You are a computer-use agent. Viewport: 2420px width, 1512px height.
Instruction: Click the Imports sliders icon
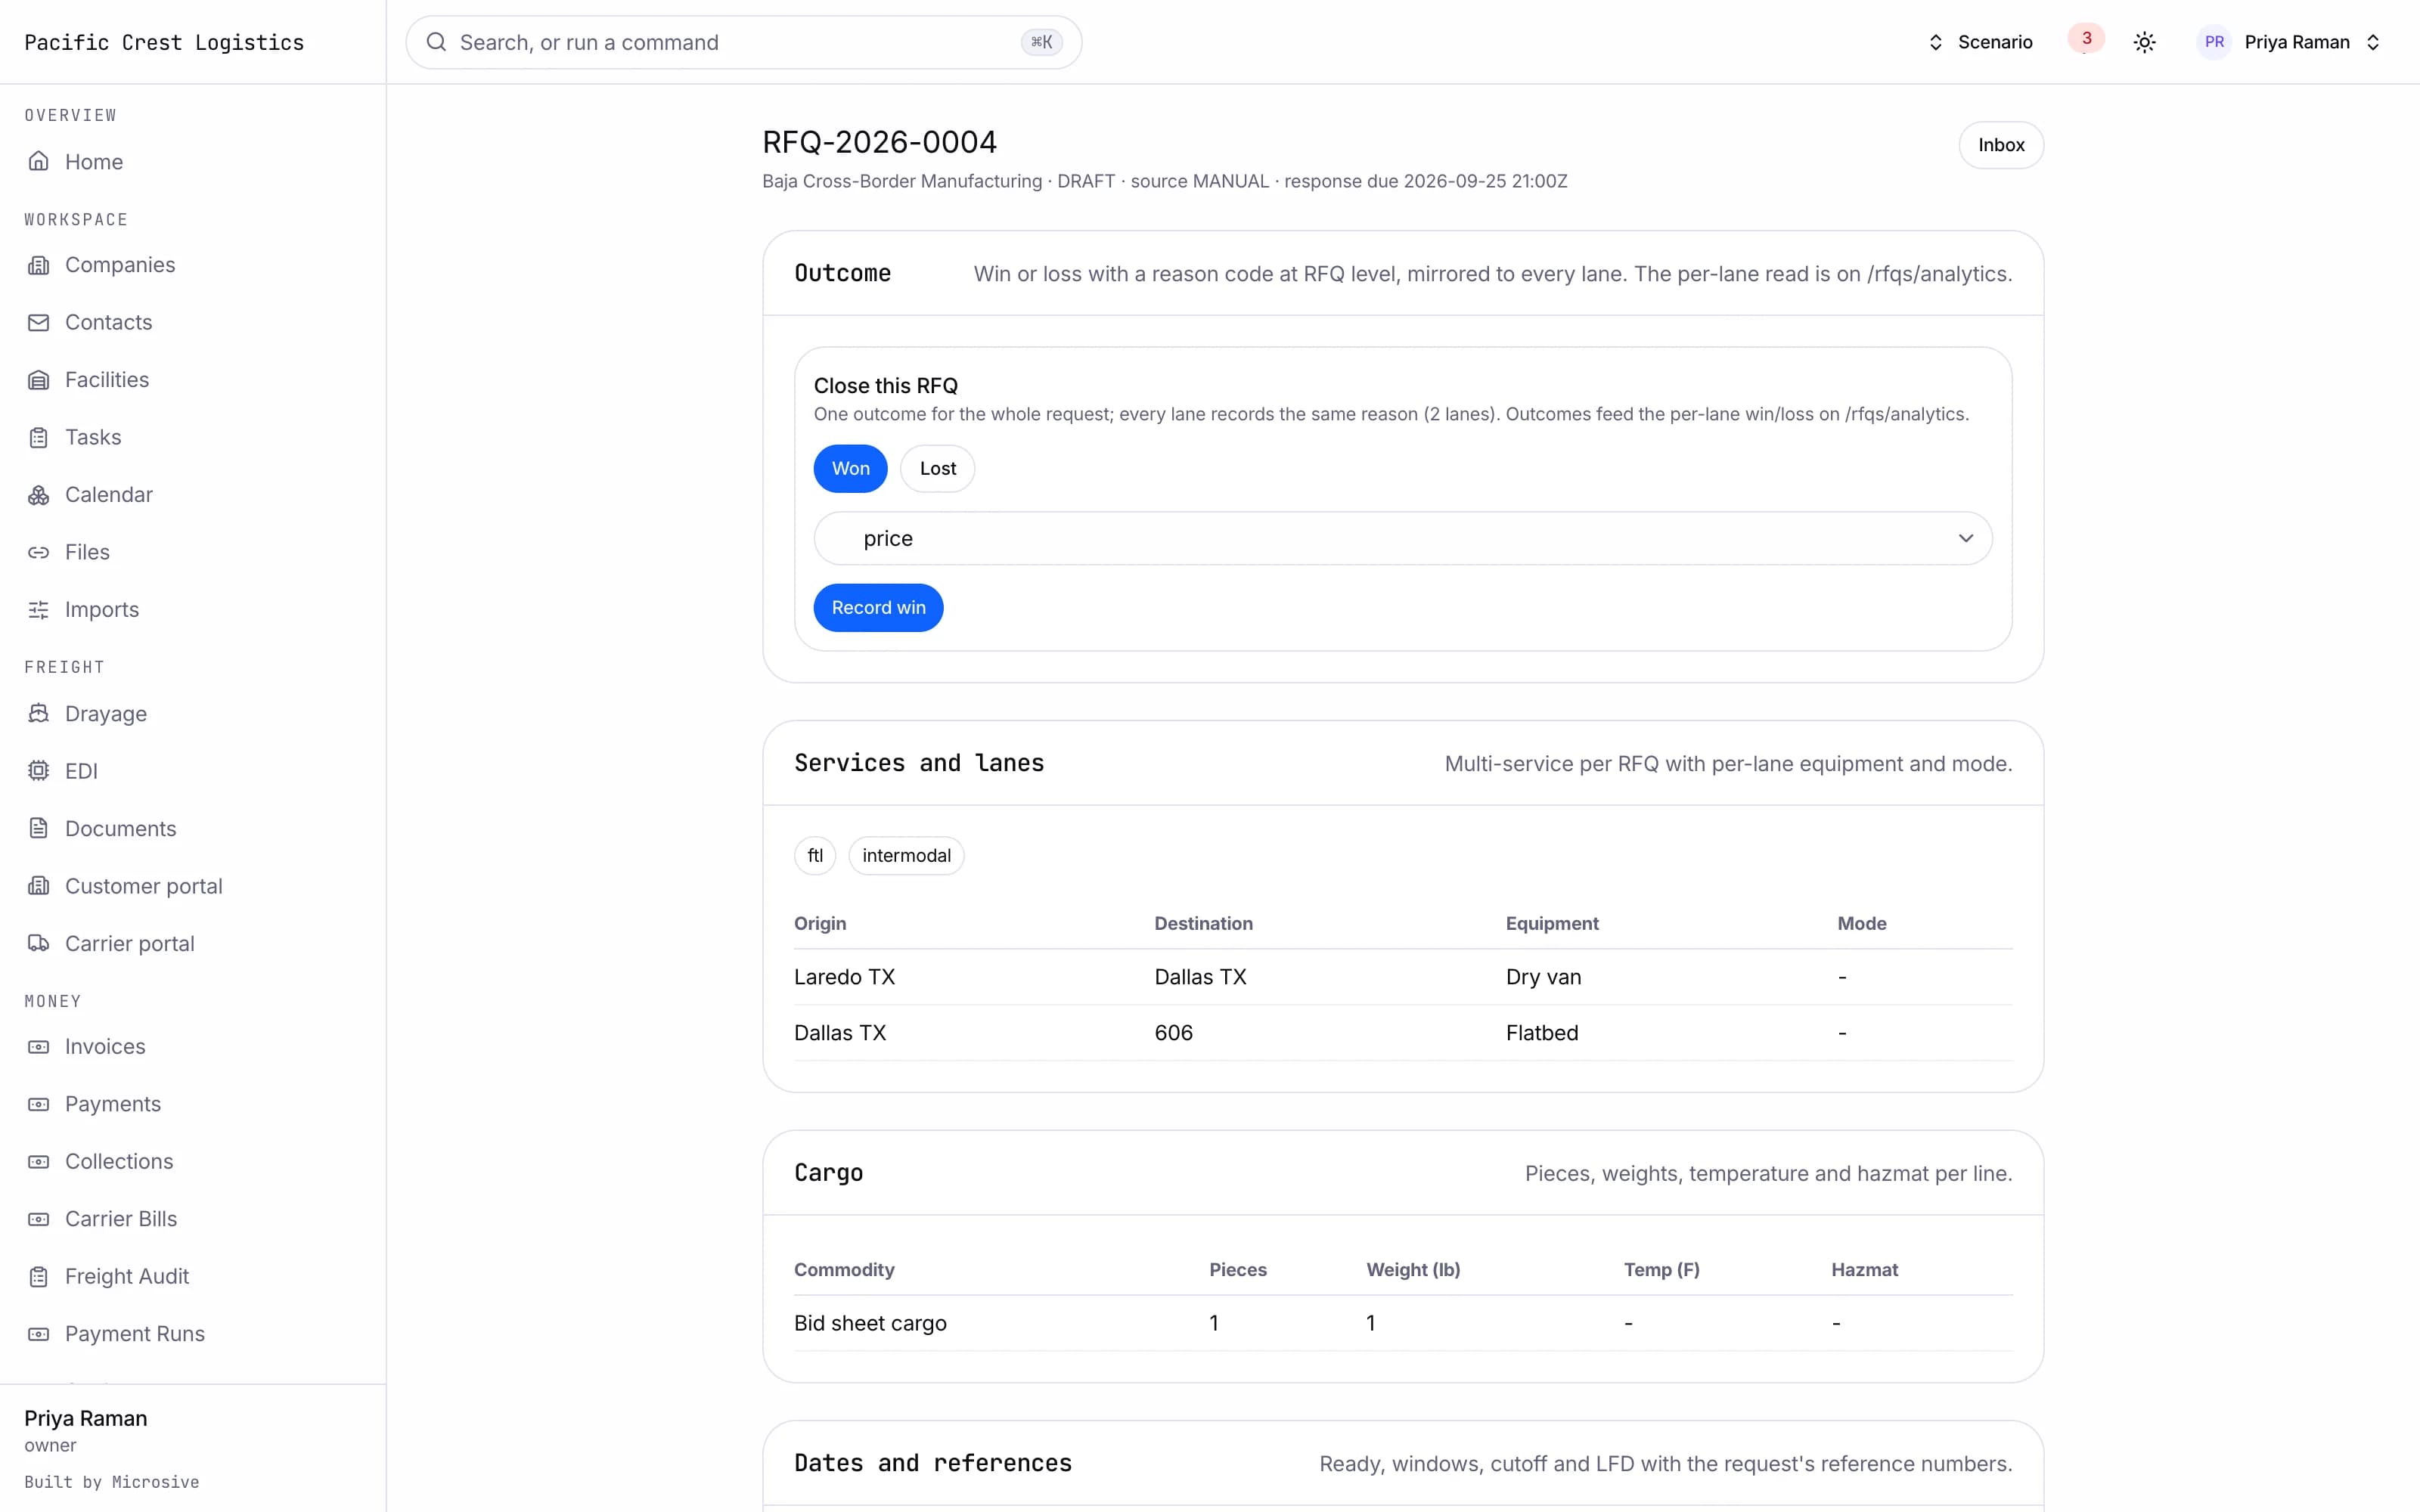point(38,610)
